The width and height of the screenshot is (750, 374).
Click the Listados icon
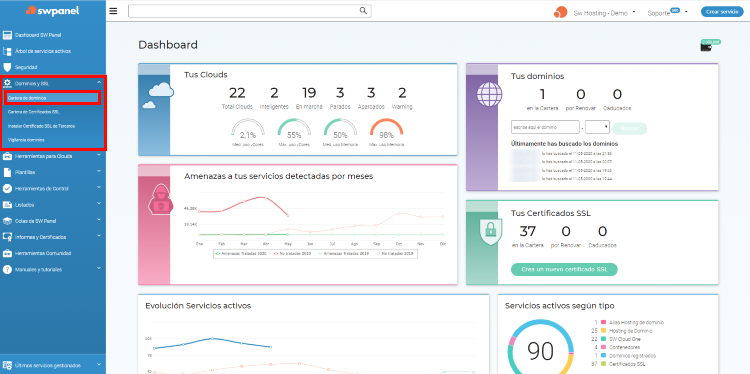click(x=7, y=205)
